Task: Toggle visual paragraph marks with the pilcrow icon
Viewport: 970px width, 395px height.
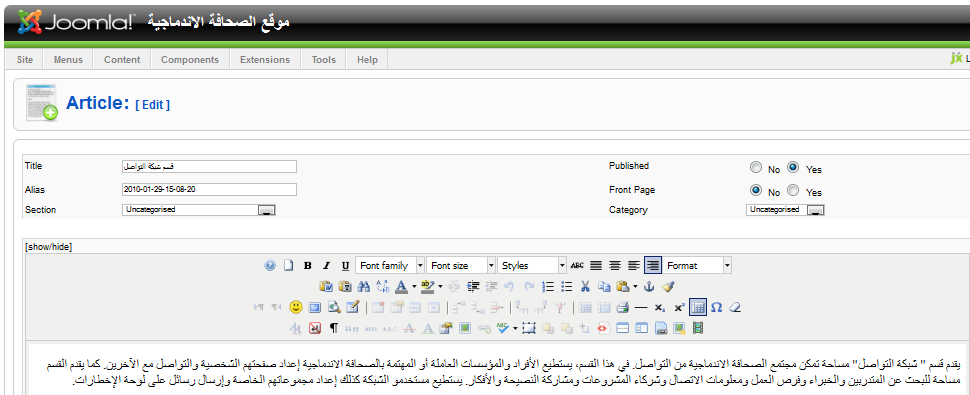Action: click(333, 328)
